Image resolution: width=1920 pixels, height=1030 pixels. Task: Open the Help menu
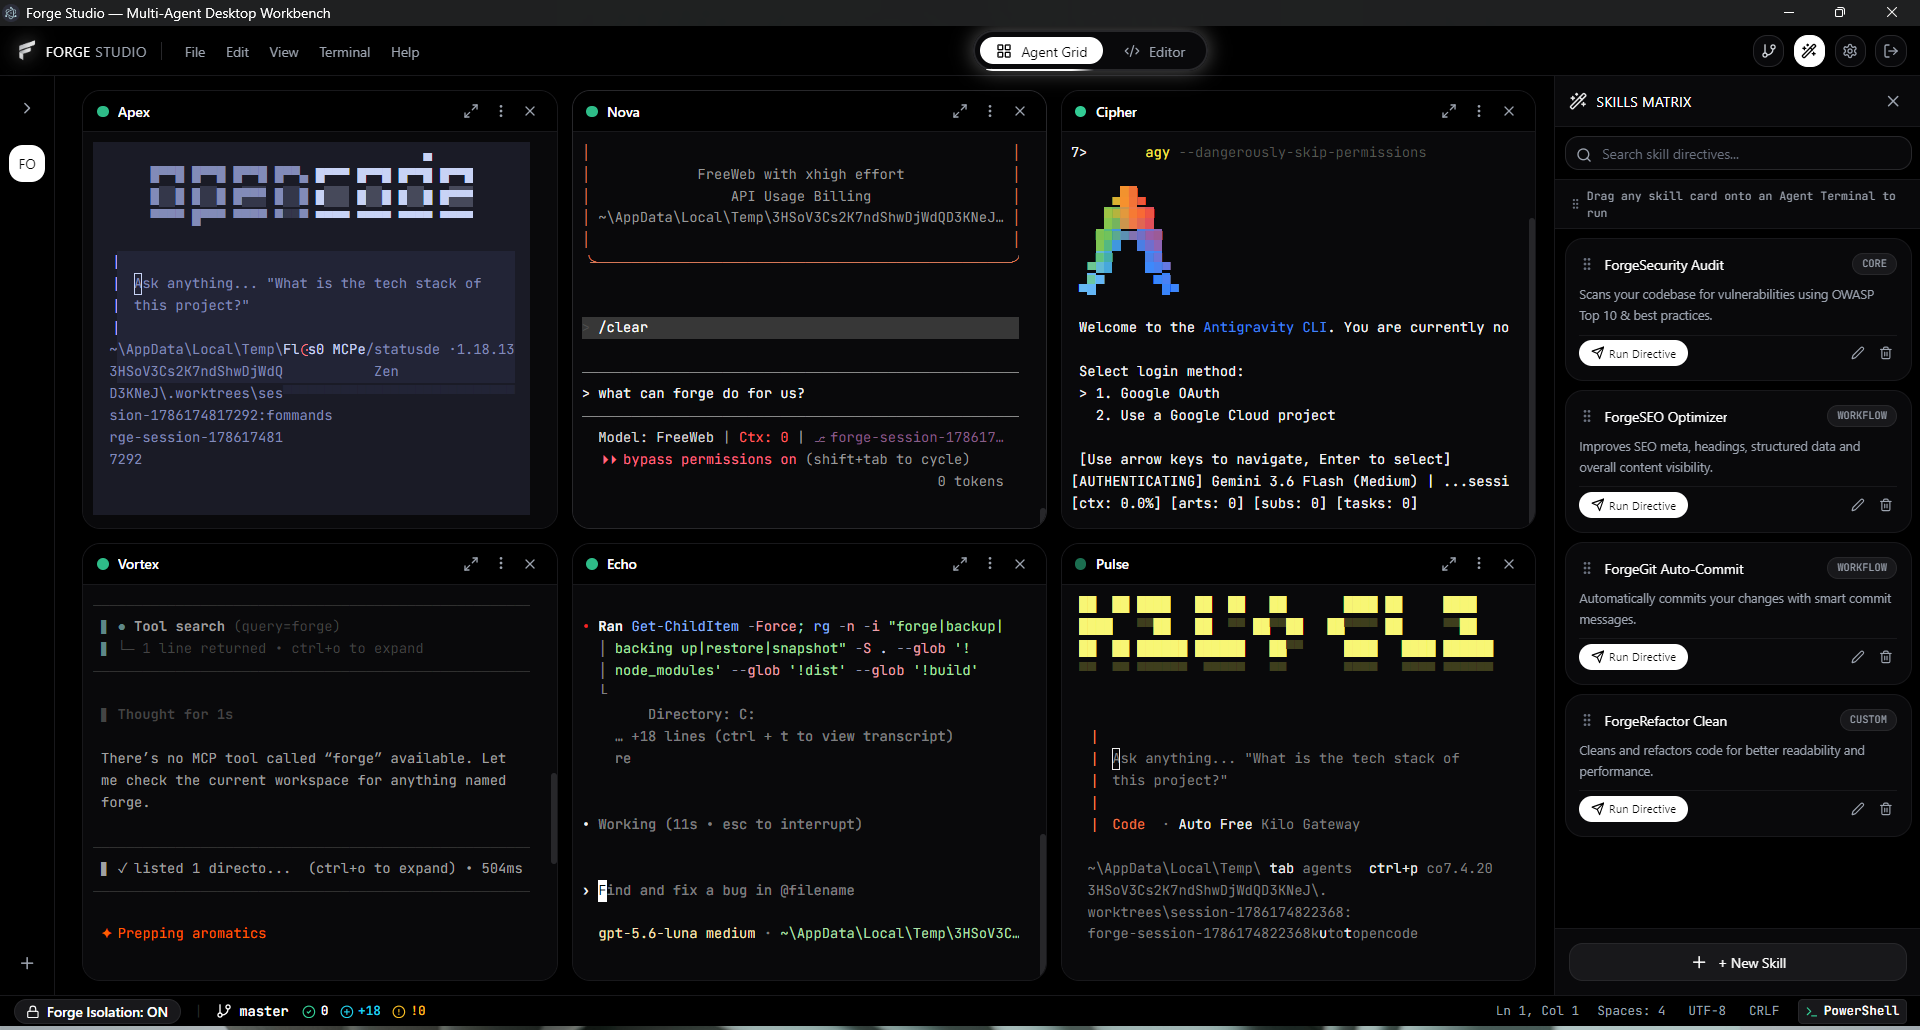(x=405, y=52)
